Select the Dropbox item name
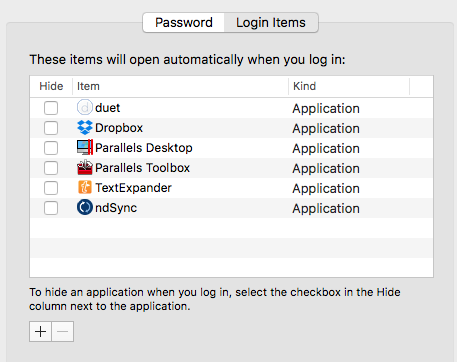This screenshot has width=457, height=362. pos(119,128)
